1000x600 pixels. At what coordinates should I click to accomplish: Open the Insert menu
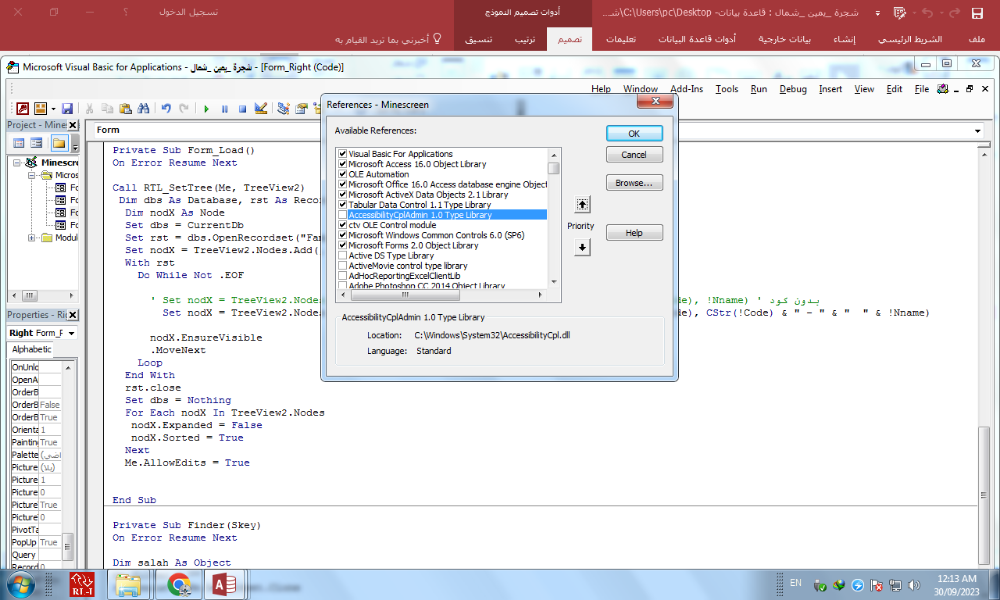point(830,89)
